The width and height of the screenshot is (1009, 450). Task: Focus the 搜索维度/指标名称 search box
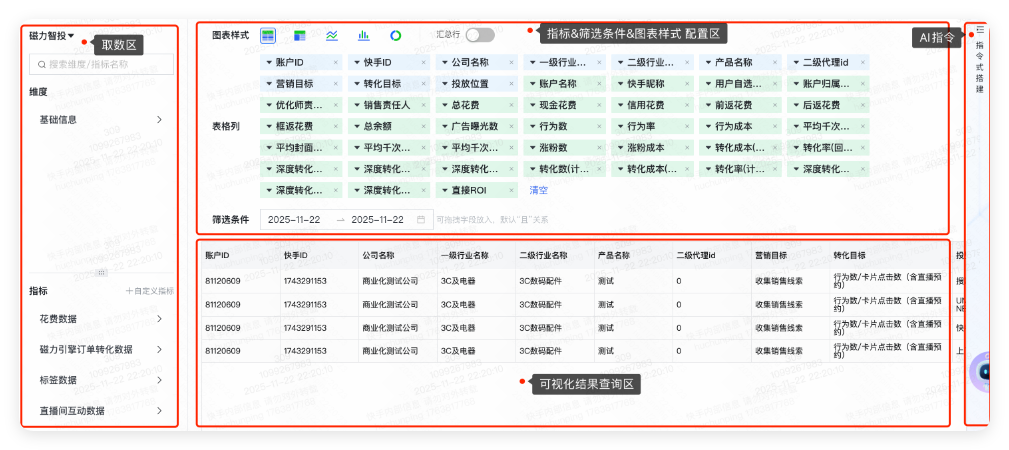[x=102, y=64]
